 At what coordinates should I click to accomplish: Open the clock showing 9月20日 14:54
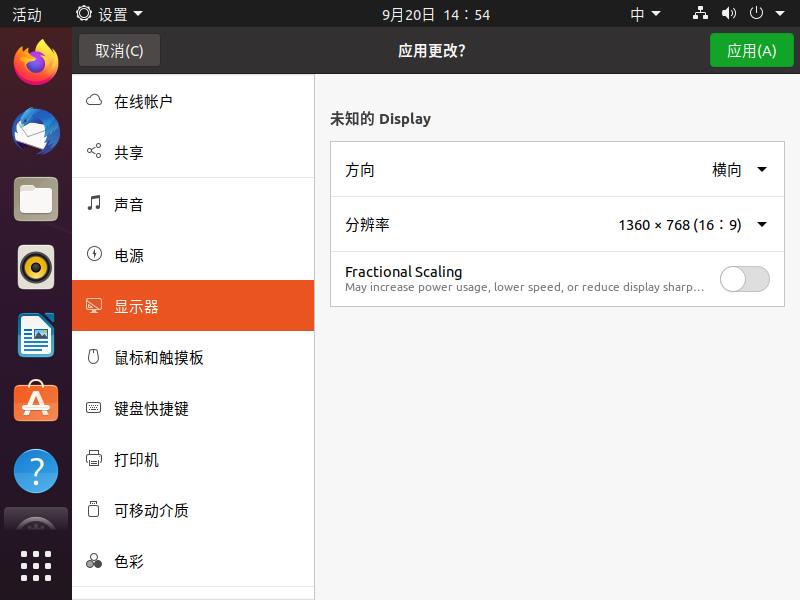click(x=436, y=14)
